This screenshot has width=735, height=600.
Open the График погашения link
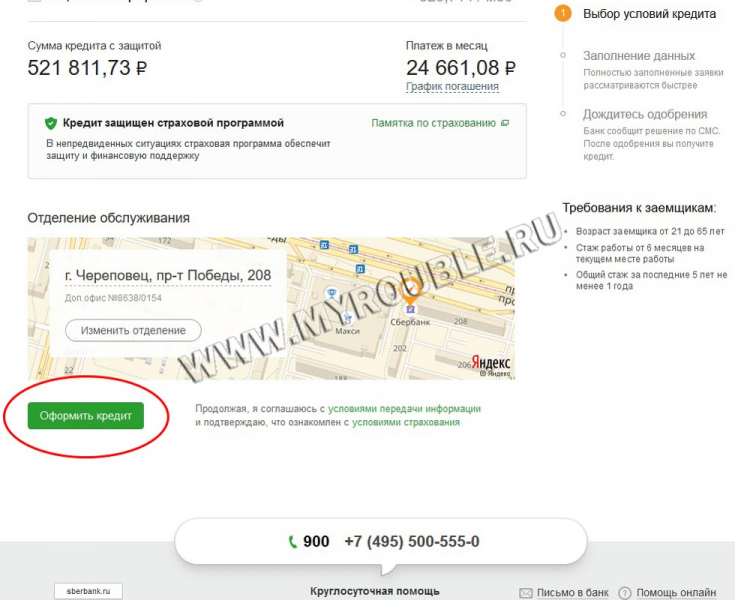tap(452, 87)
